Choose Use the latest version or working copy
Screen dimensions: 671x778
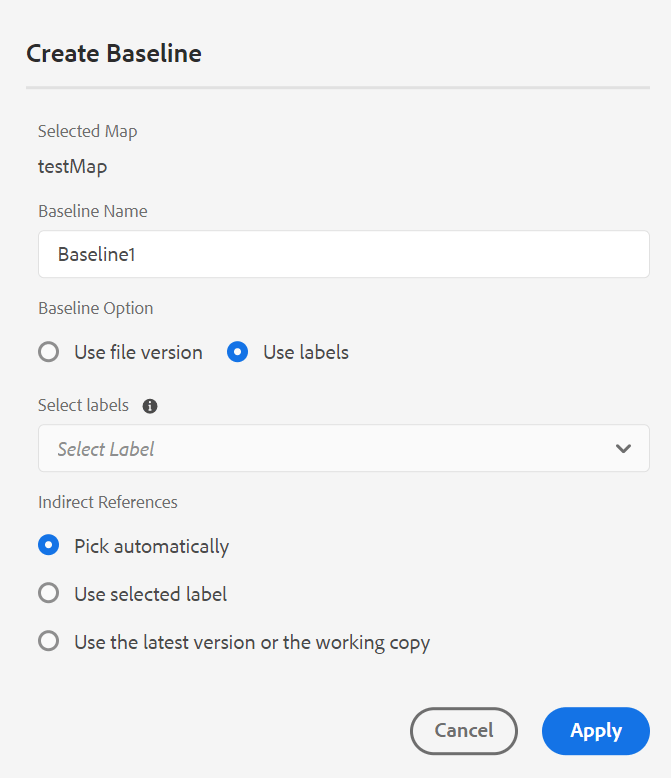tap(48, 642)
